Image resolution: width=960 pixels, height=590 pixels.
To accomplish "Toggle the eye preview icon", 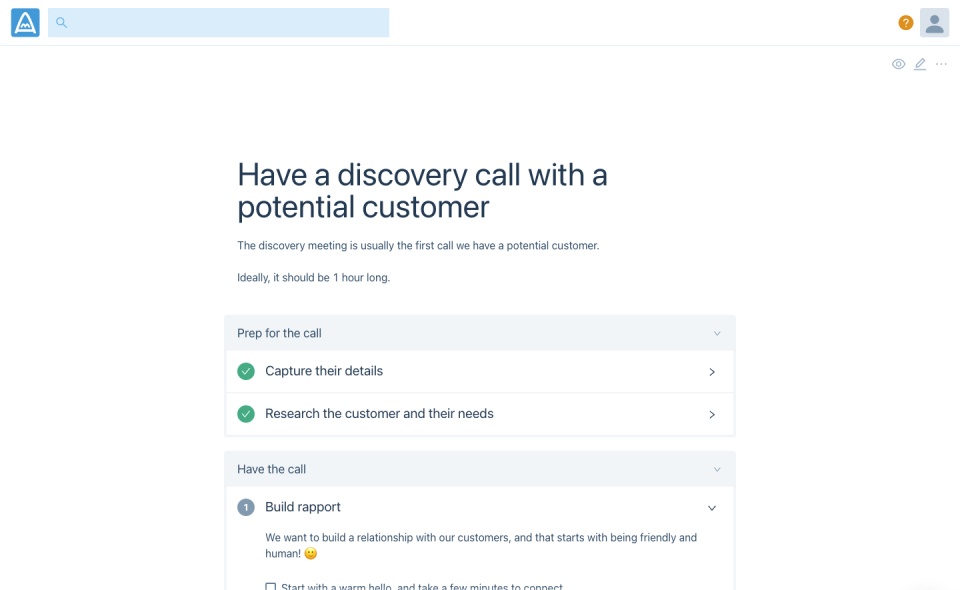I will (898, 64).
